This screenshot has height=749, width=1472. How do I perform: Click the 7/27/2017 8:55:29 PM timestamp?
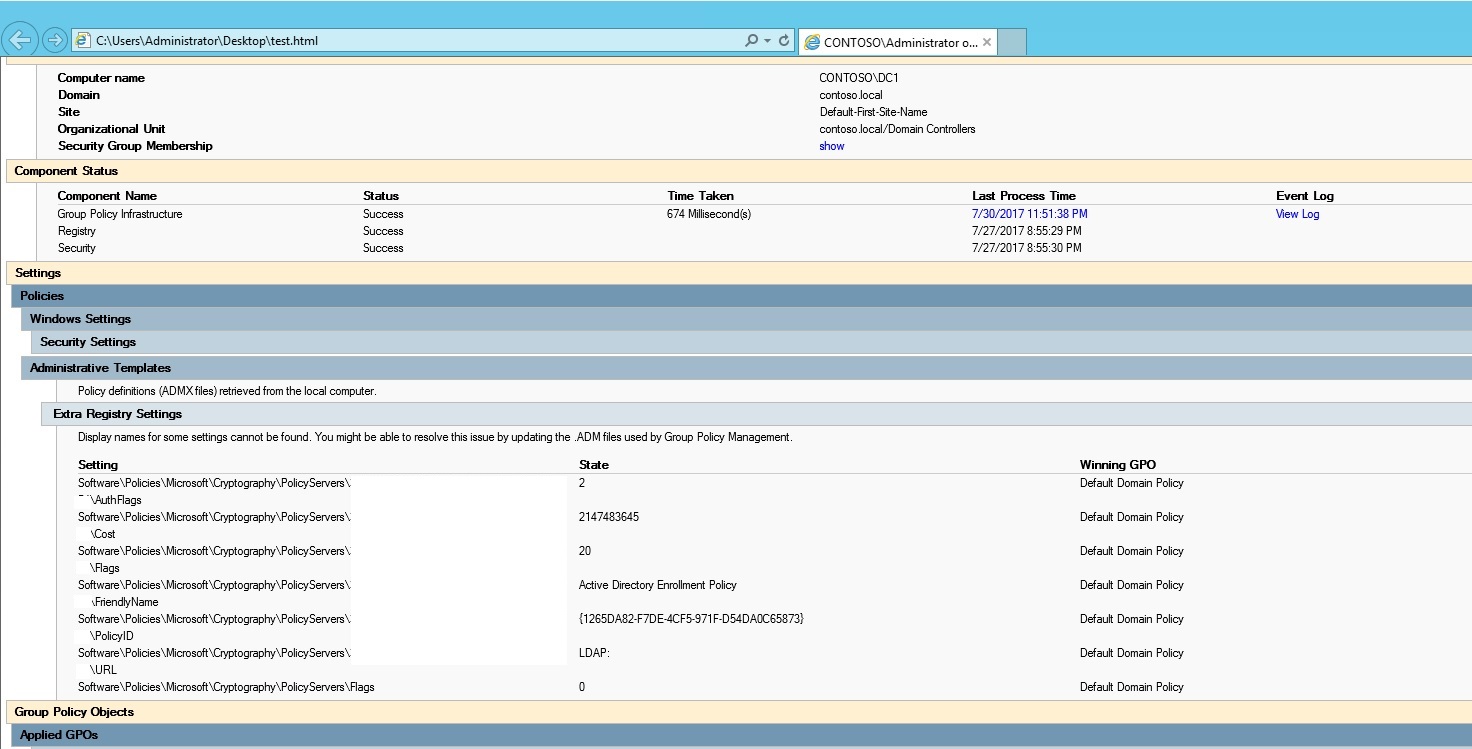pos(1027,231)
